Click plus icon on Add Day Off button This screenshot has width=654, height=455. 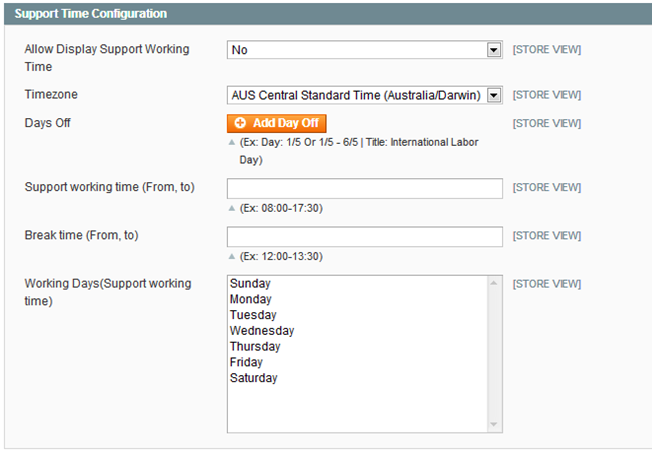click(x=240, y=123)
